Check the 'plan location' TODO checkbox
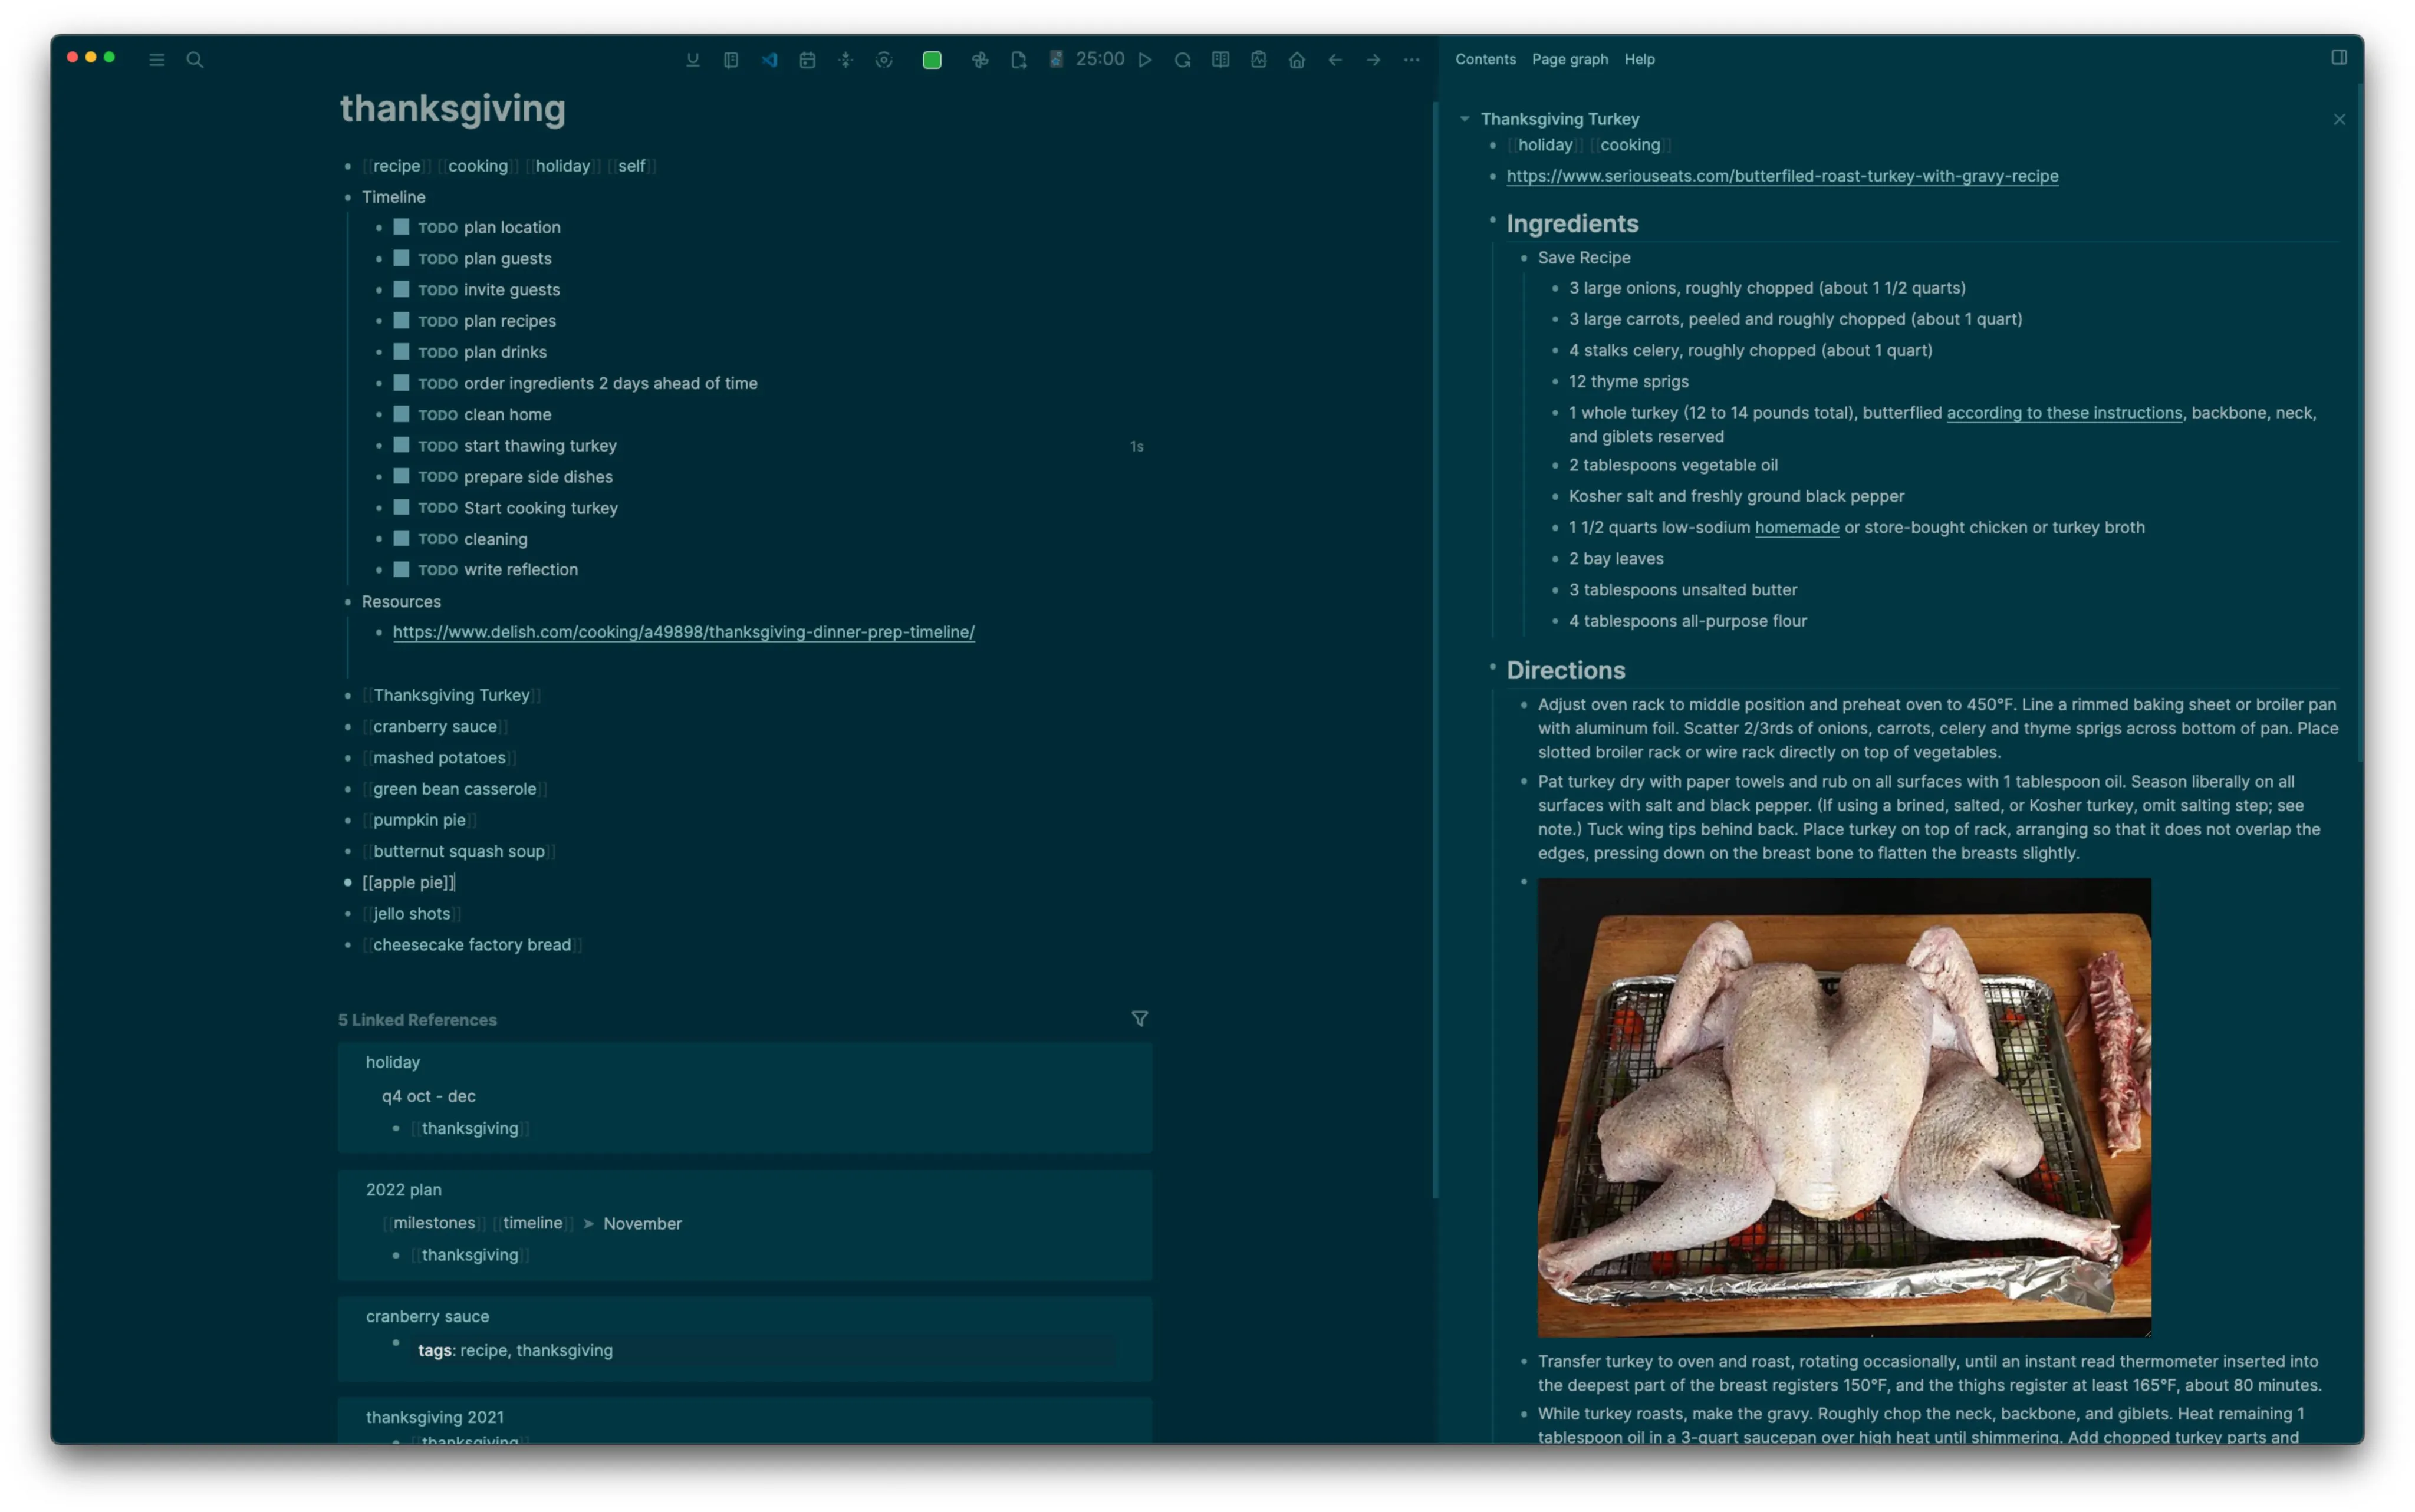Screen dimensions: 2415x1512 (x=401, y=227)
